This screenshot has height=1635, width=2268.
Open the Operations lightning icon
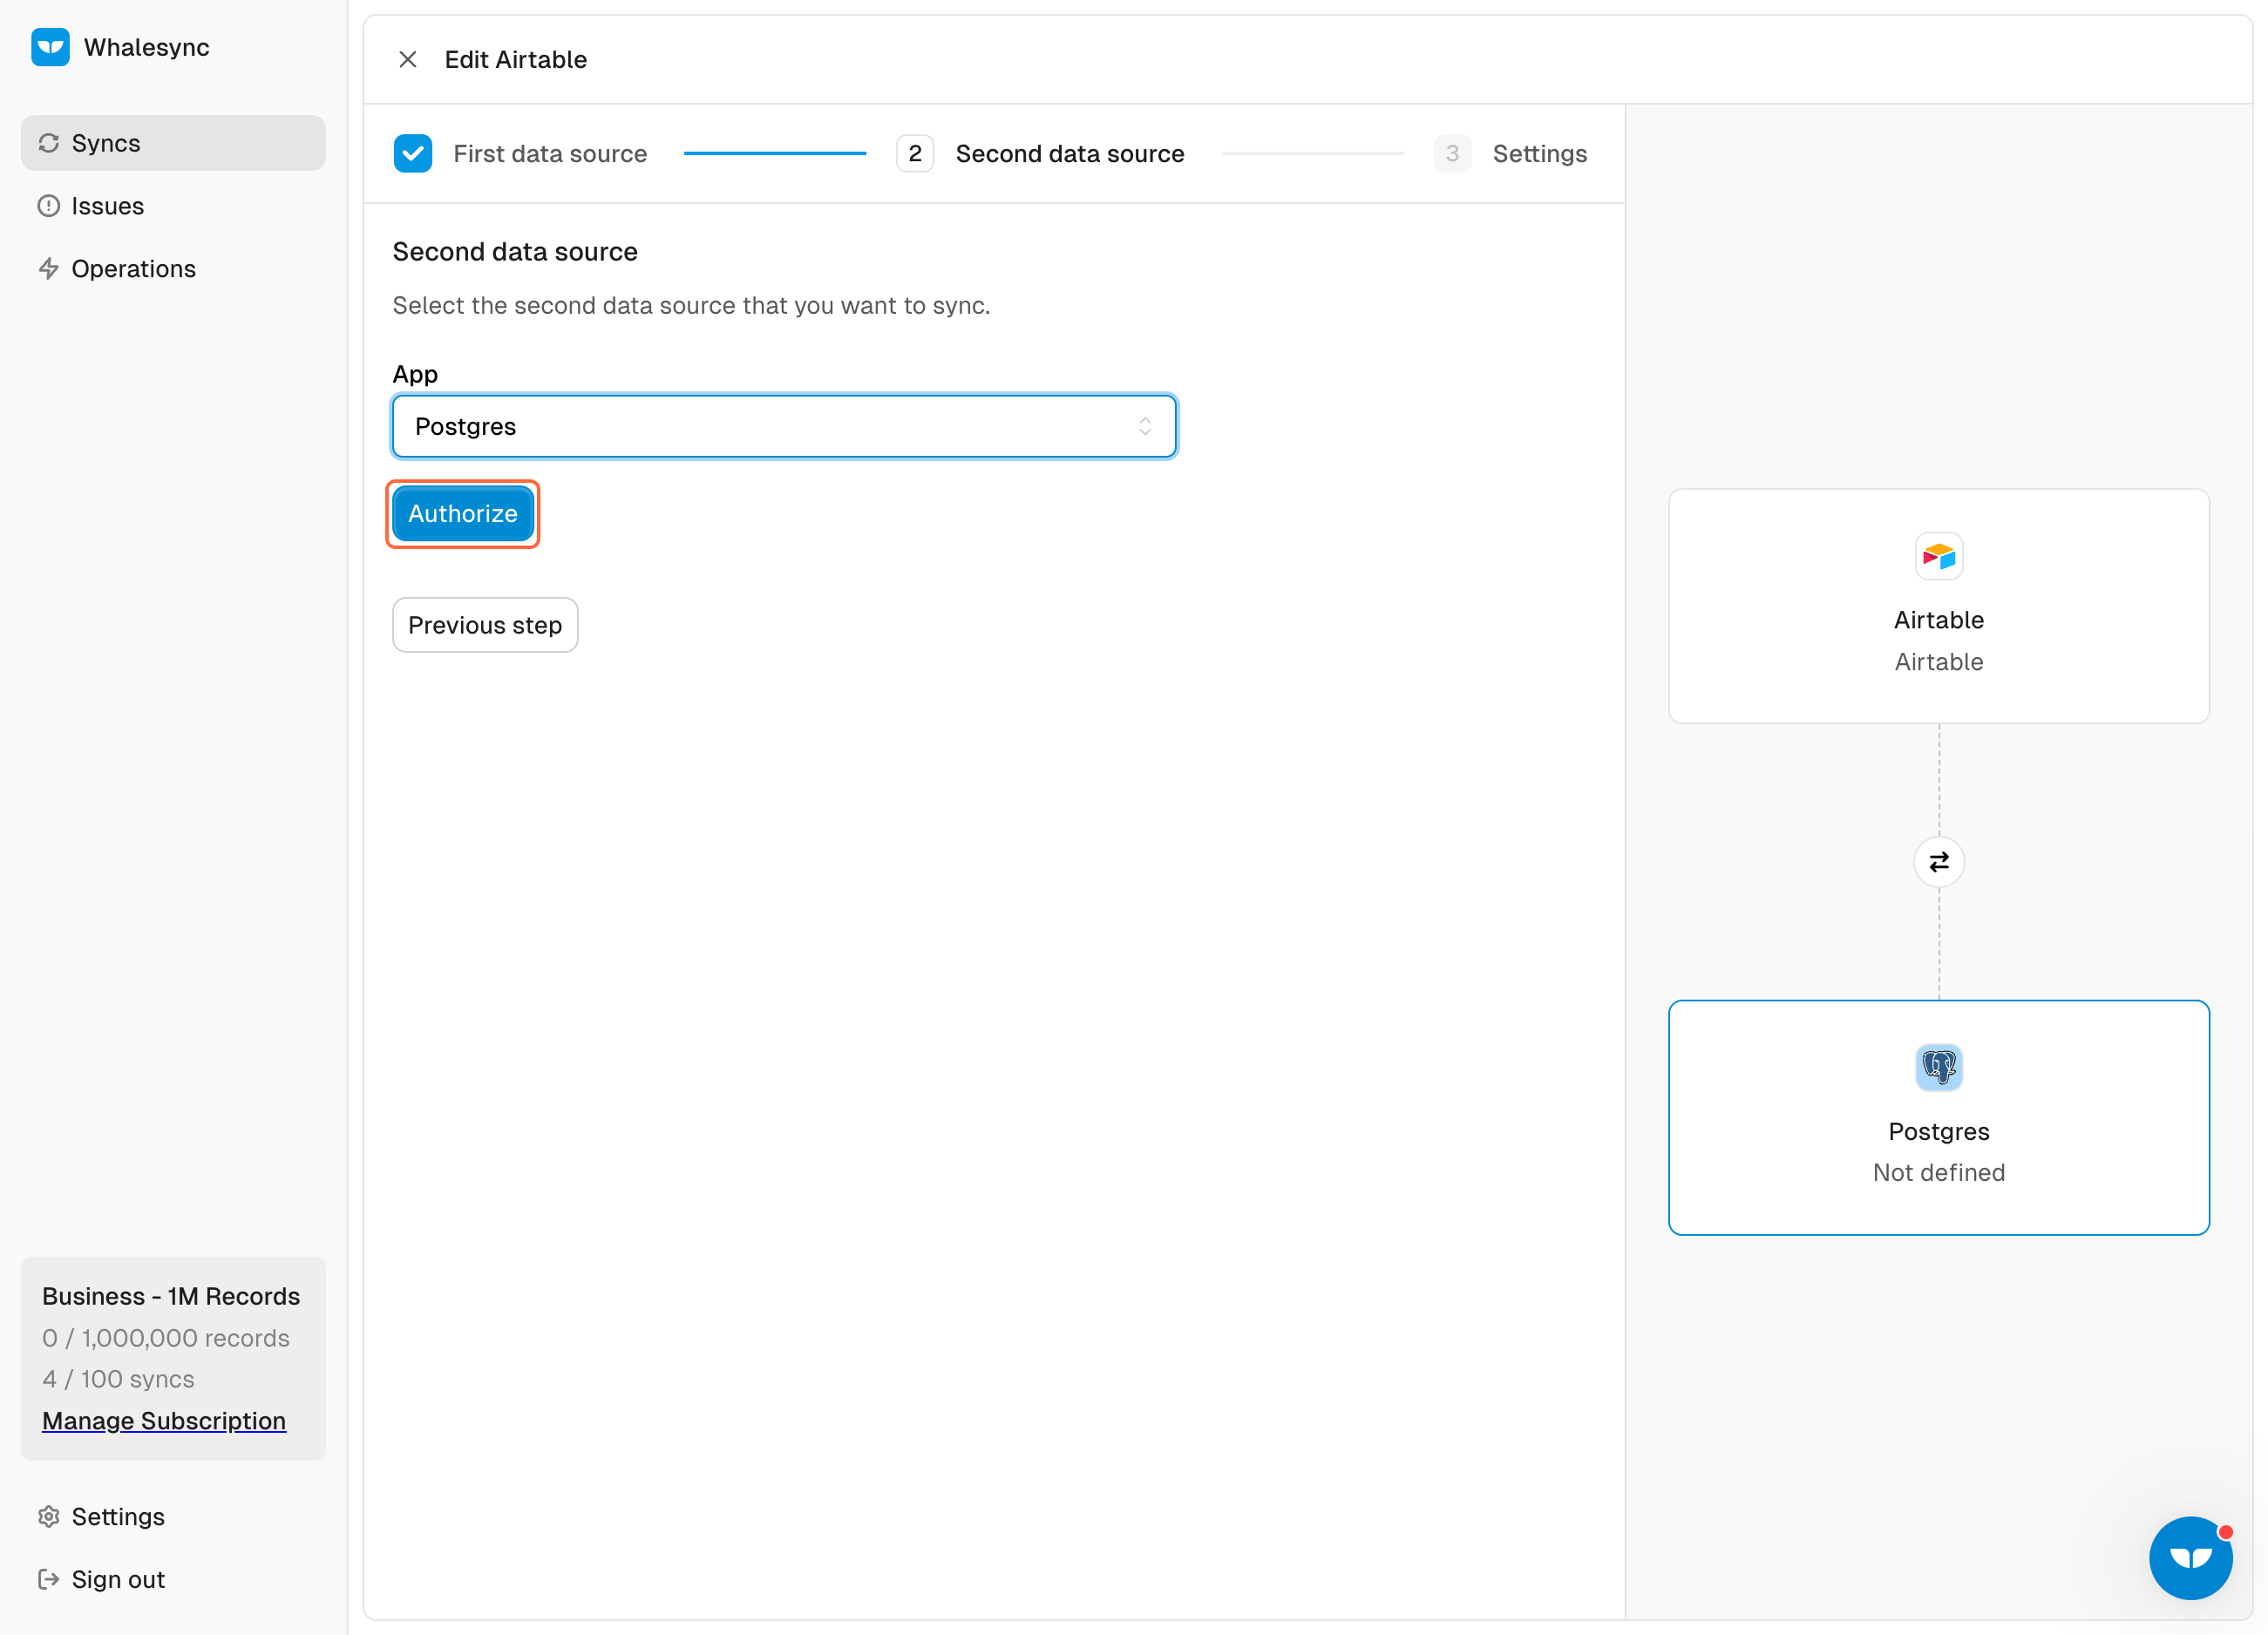pos(49,269)
